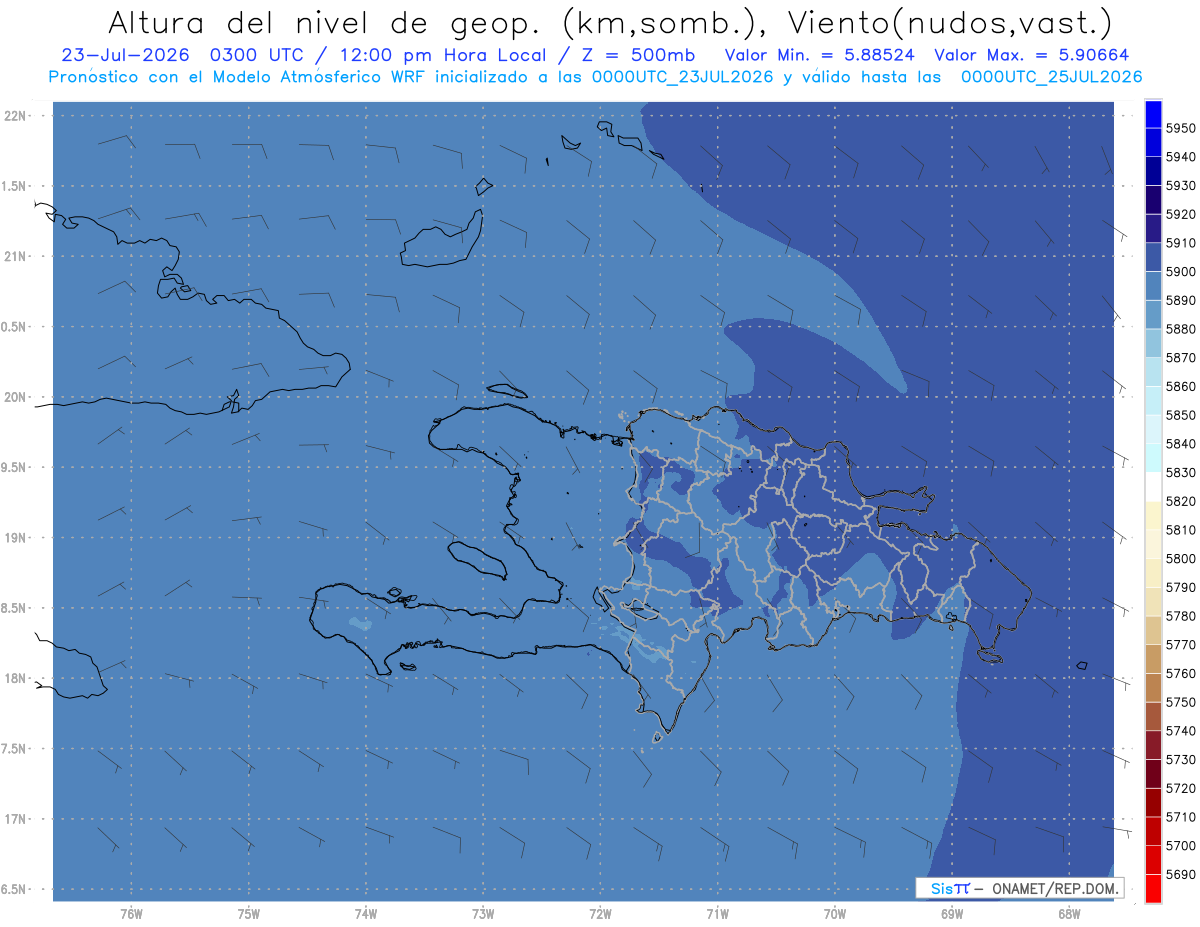Click the 76W longitude tick label
The image size is (1200, 927).
[131, 913]
